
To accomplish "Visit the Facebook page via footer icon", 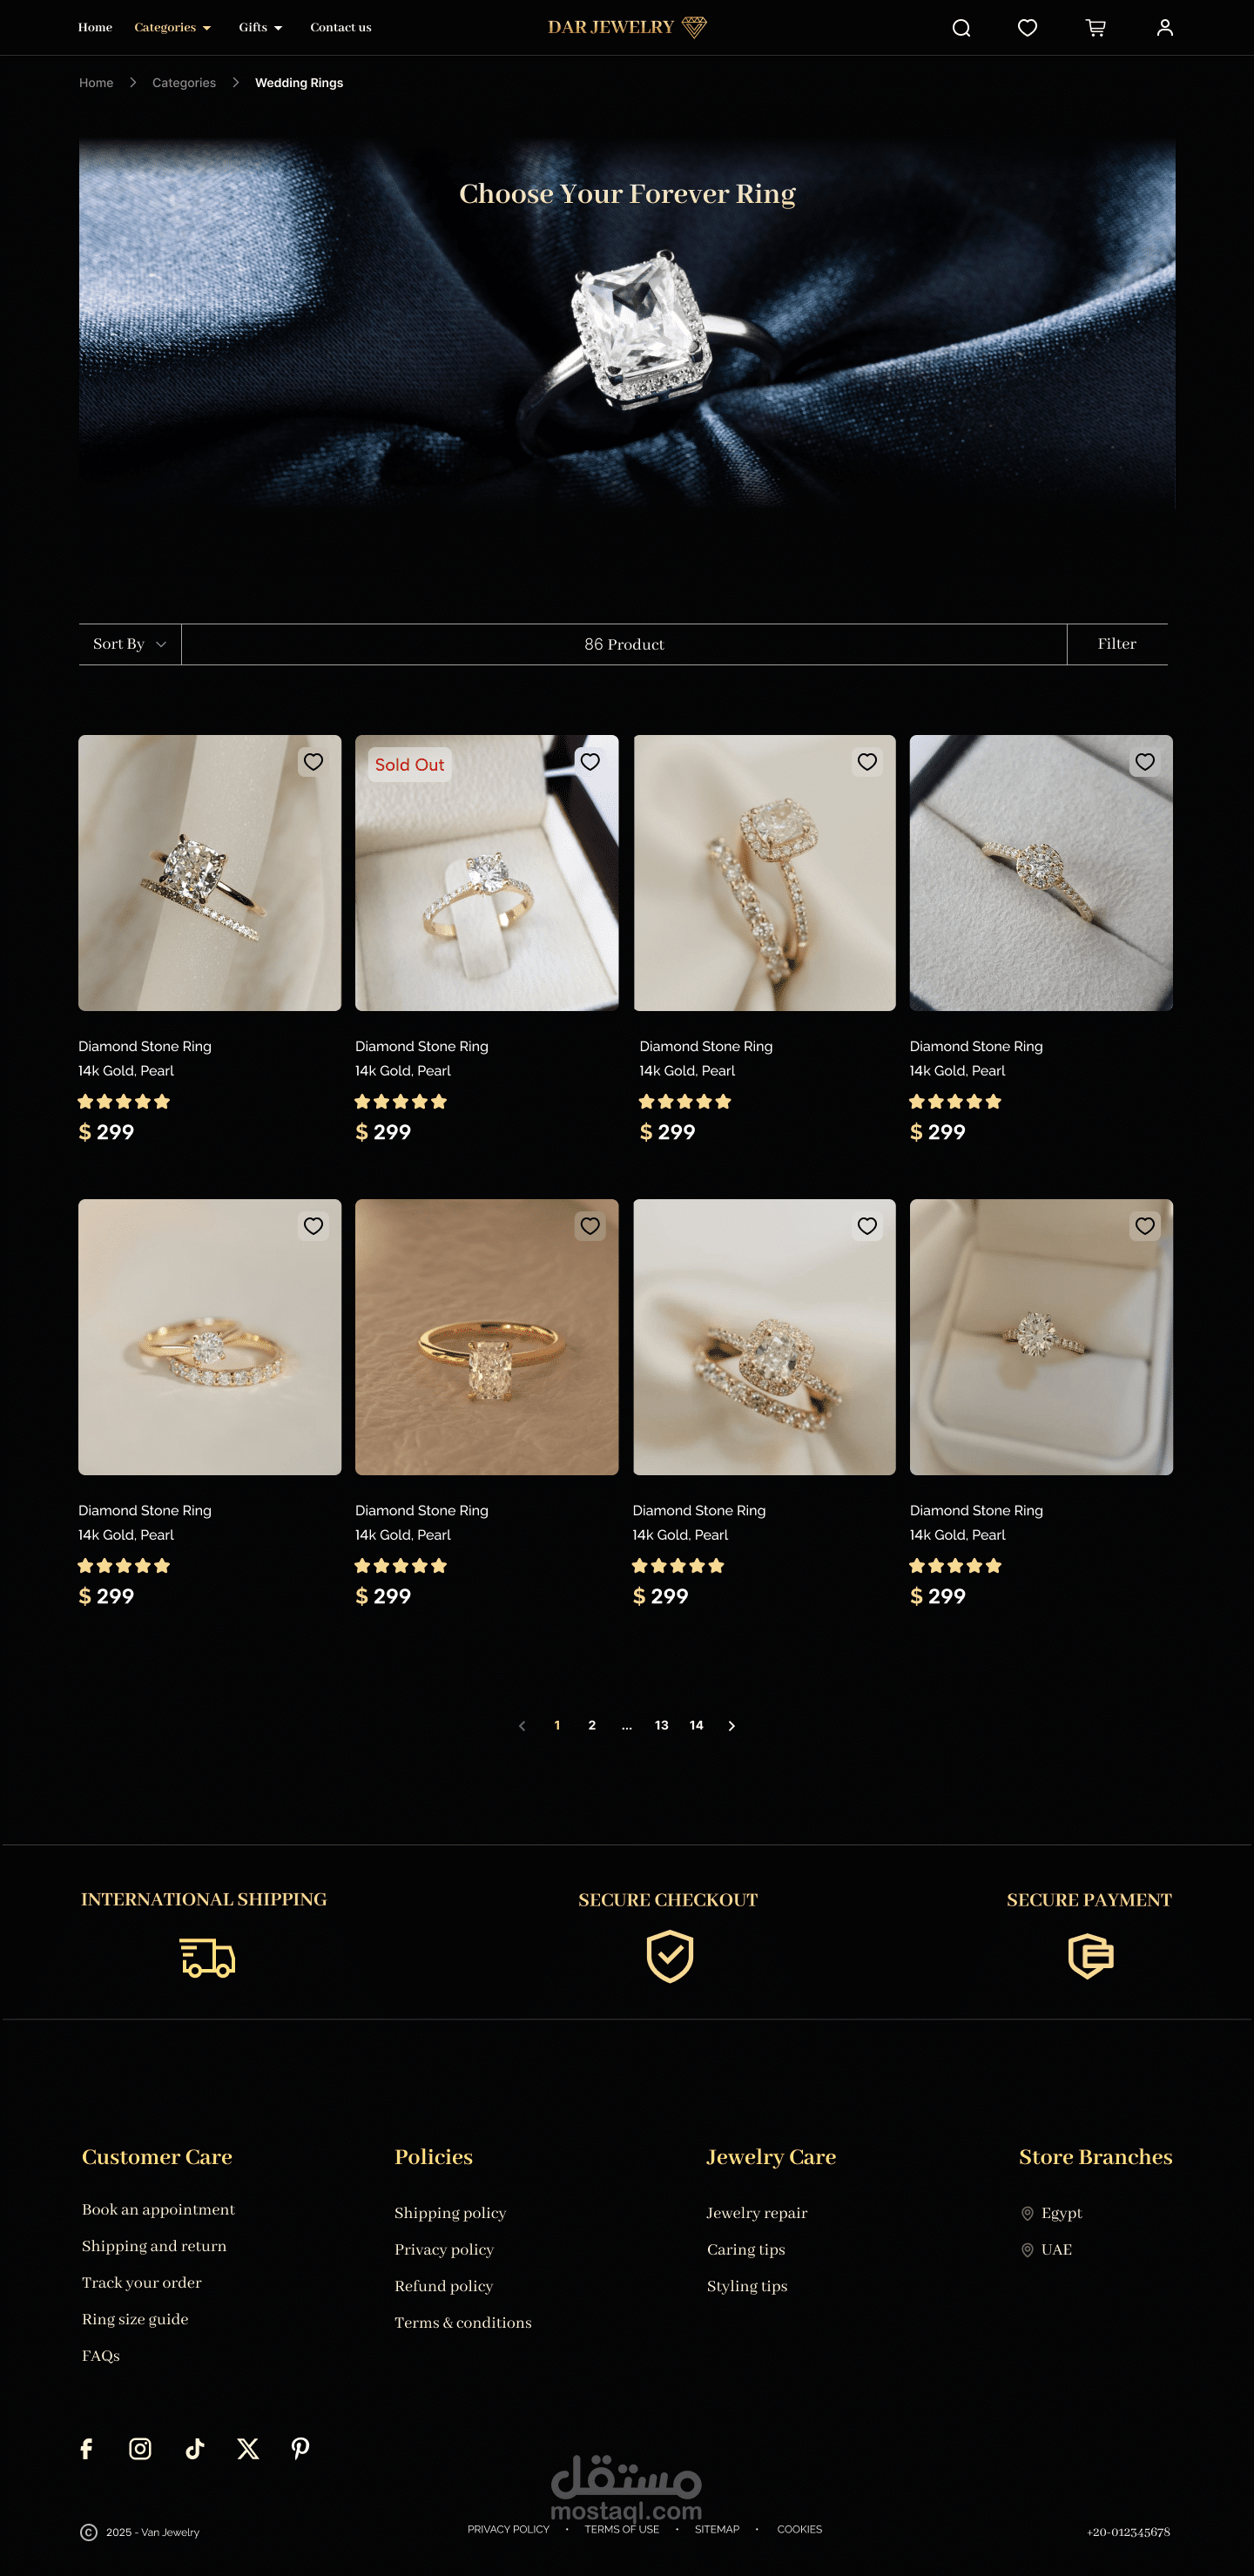I will [x=87, y=2448].
